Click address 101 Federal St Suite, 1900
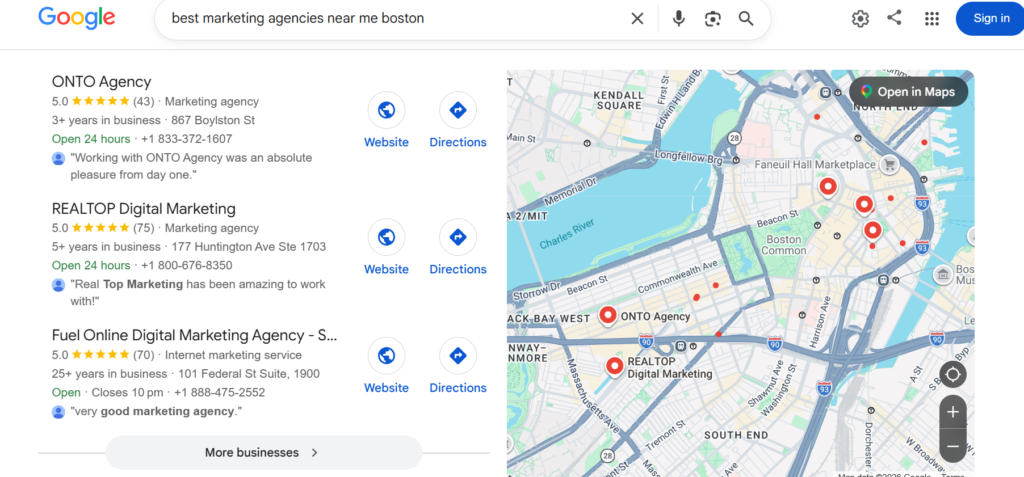The image size is (1024, 477). tap(249, 374)
